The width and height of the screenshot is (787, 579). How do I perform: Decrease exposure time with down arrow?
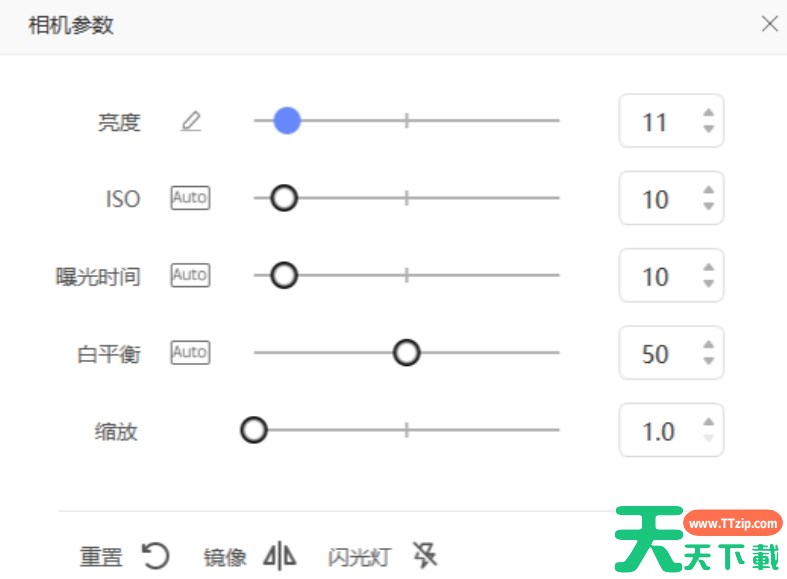coord(708,283)
